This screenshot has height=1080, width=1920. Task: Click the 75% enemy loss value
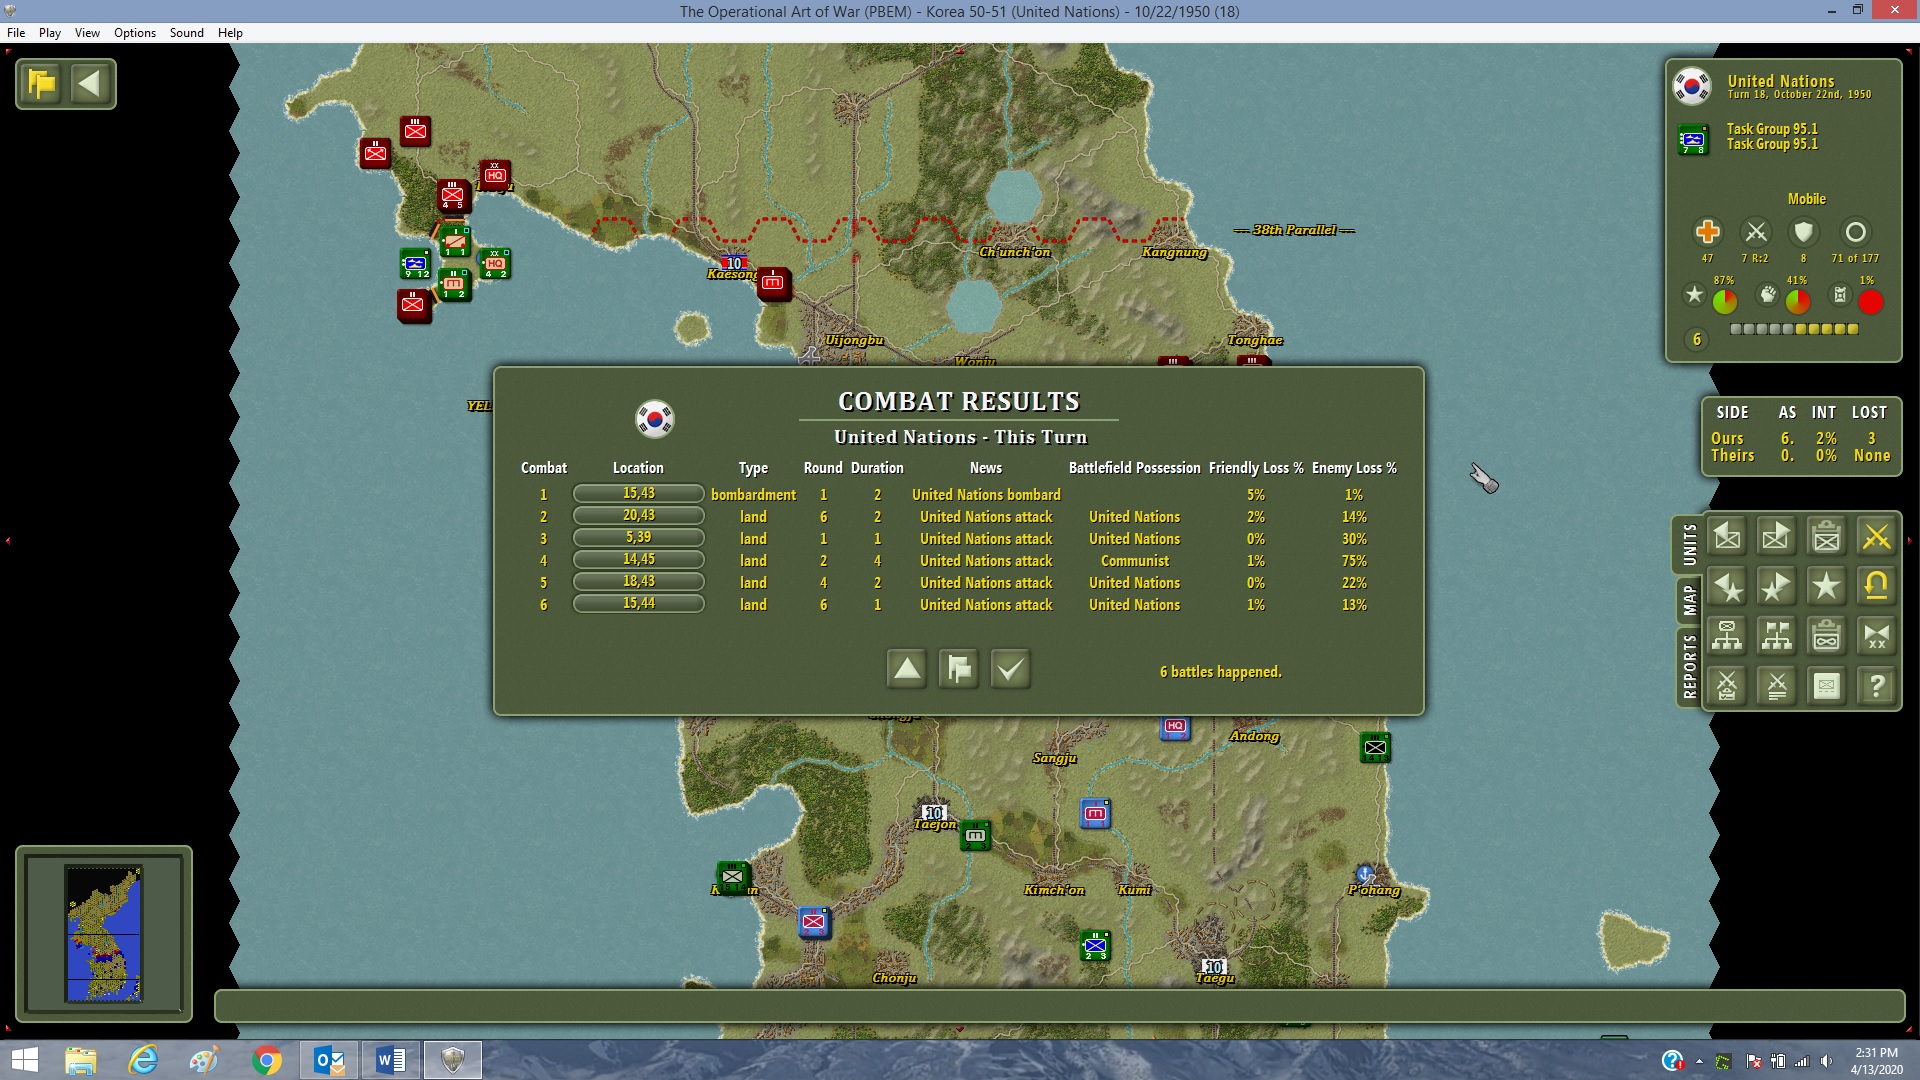(x=1354, y=561)
